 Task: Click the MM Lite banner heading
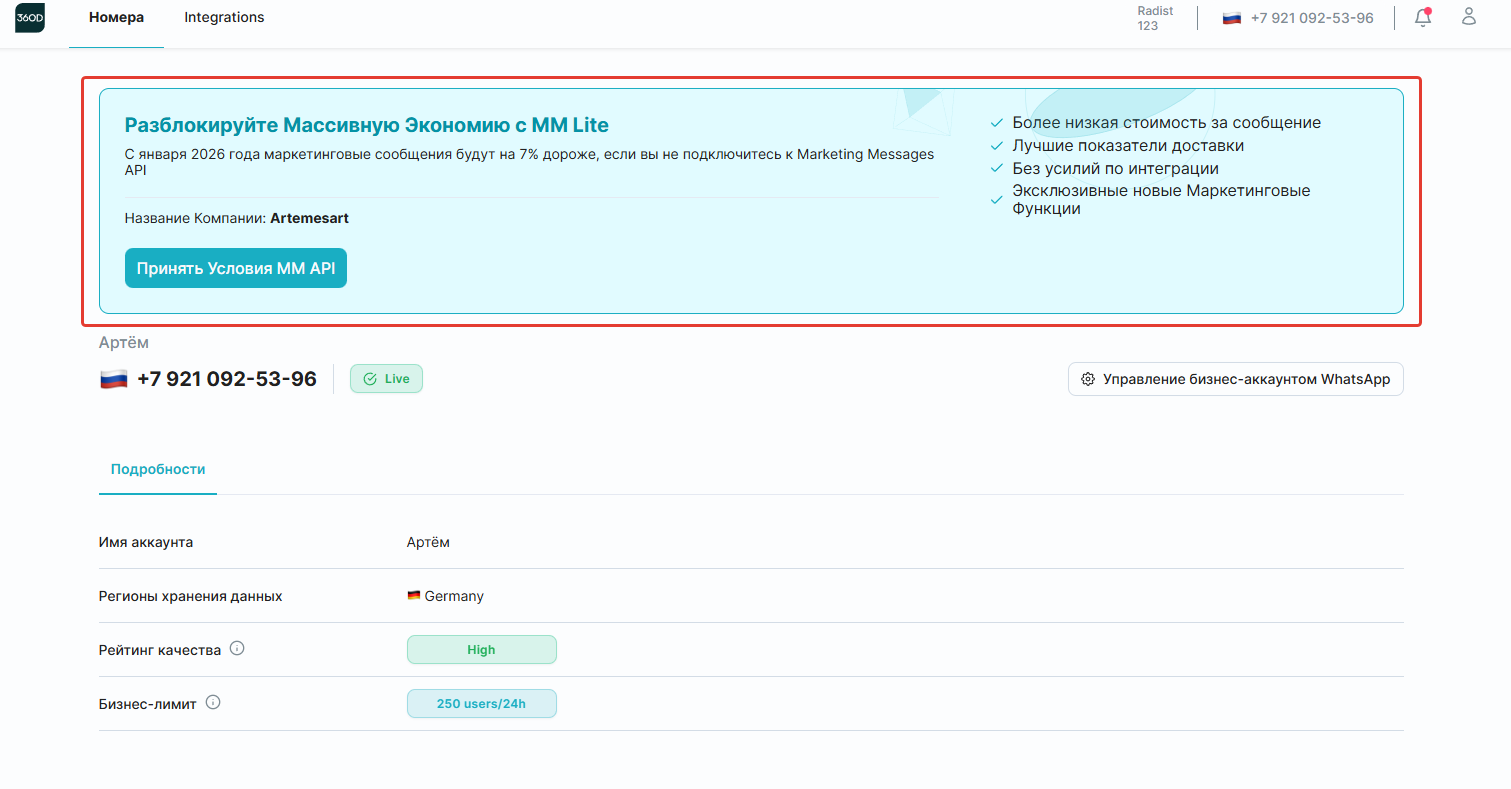(x=366, y=125)
